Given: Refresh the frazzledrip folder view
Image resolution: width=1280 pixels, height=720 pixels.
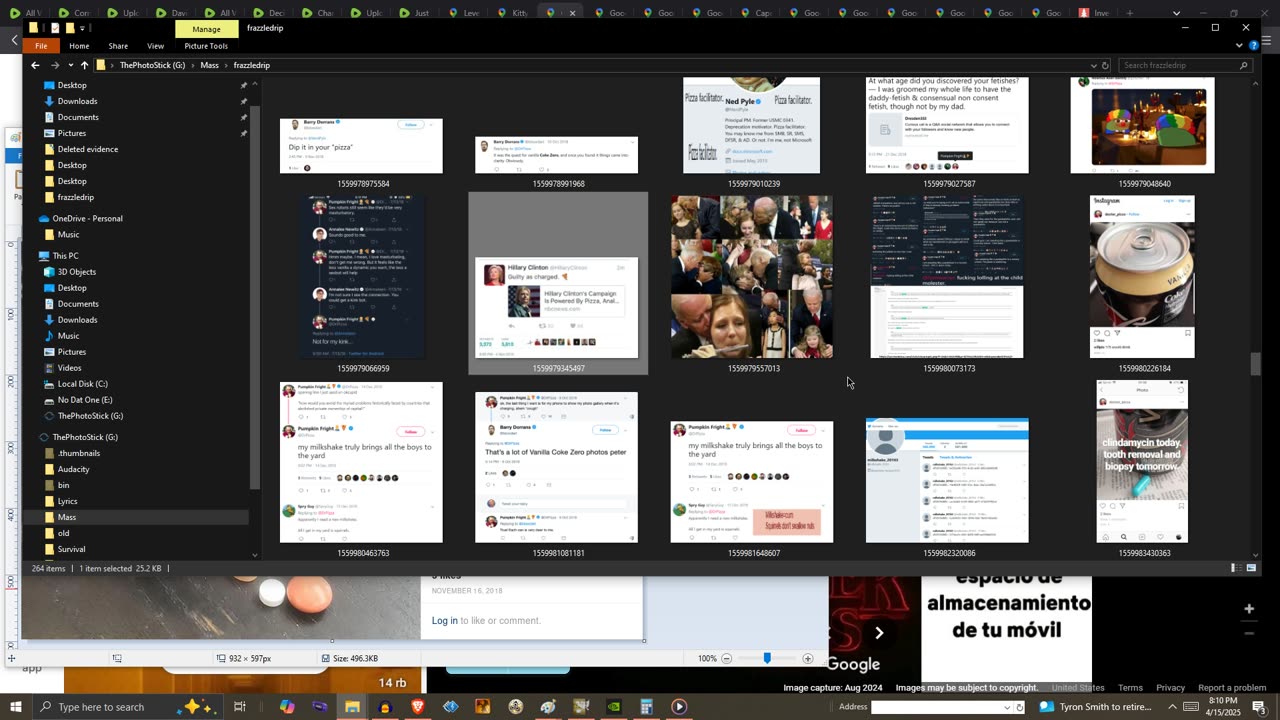Looking at the screenshot, I should coord(1106,65).
